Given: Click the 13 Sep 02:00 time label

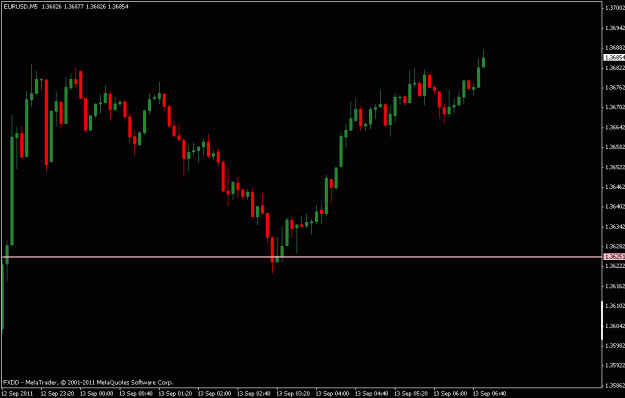Looking at the screenshot, I should pos(214,394).
